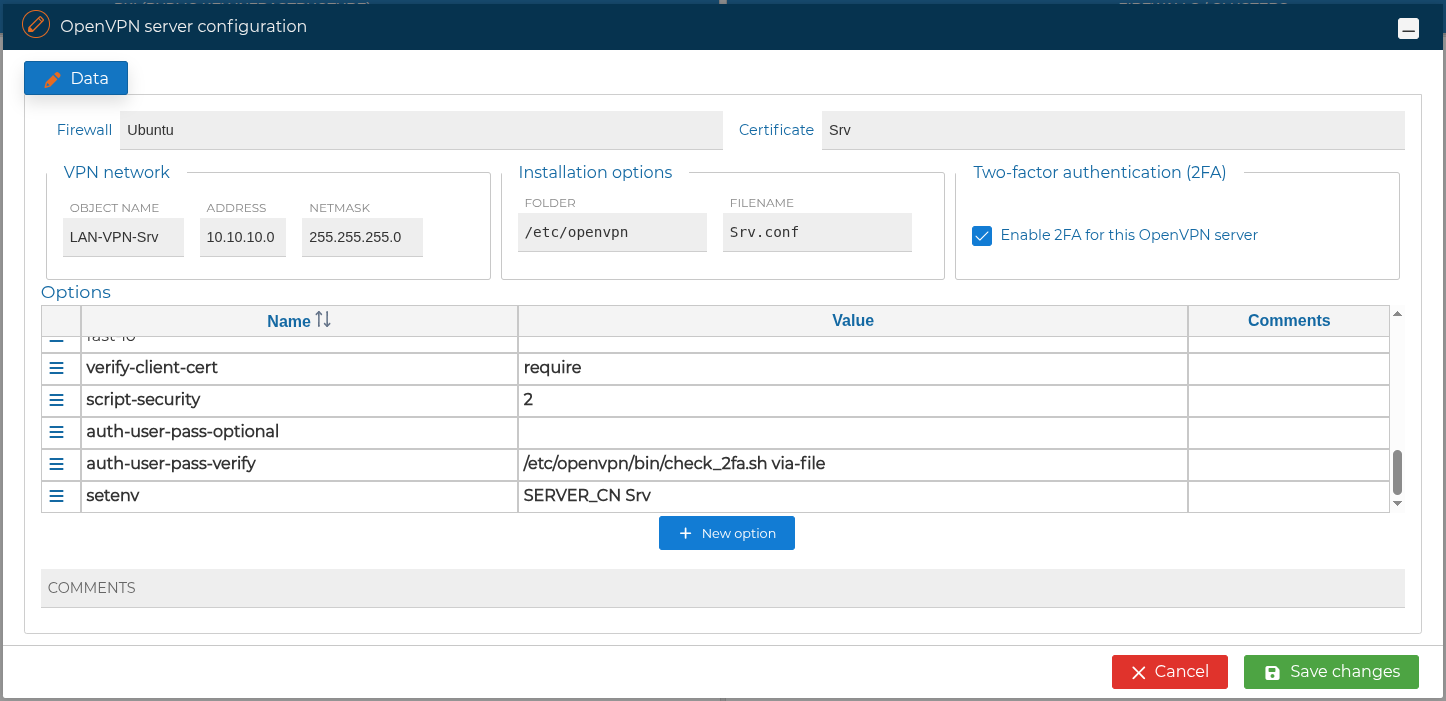Select the script-security option name cell
1446x701 pixels.
tap(299, 400)
